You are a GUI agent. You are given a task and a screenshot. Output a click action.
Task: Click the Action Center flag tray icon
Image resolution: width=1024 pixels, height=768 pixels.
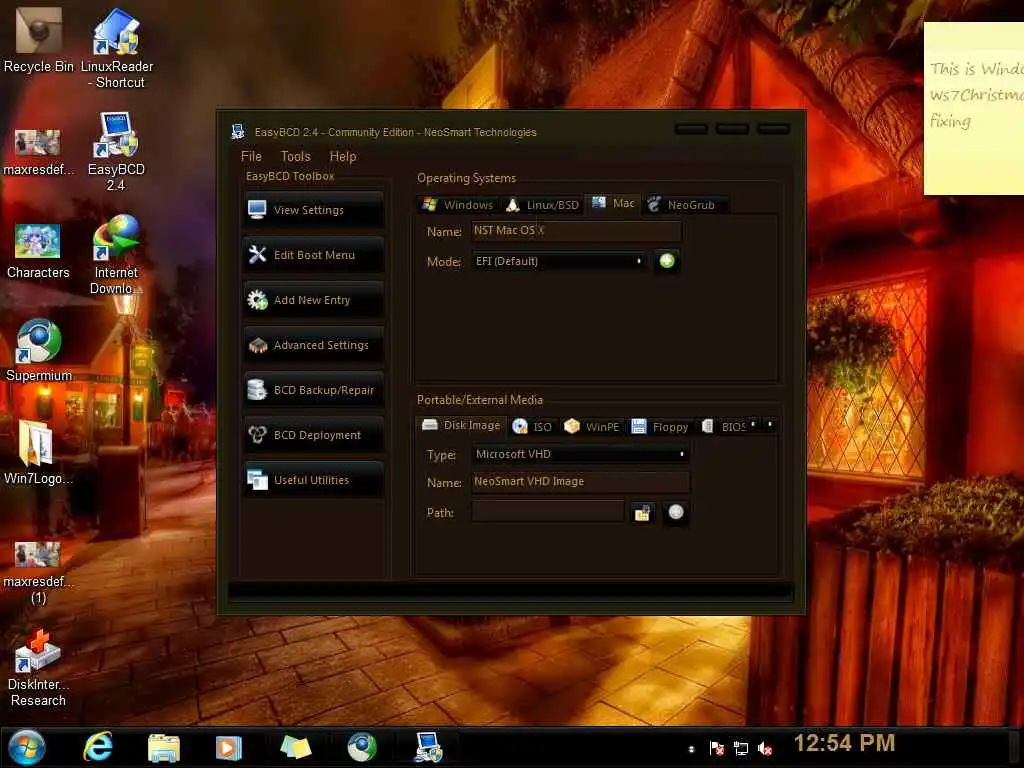(716, 748)
